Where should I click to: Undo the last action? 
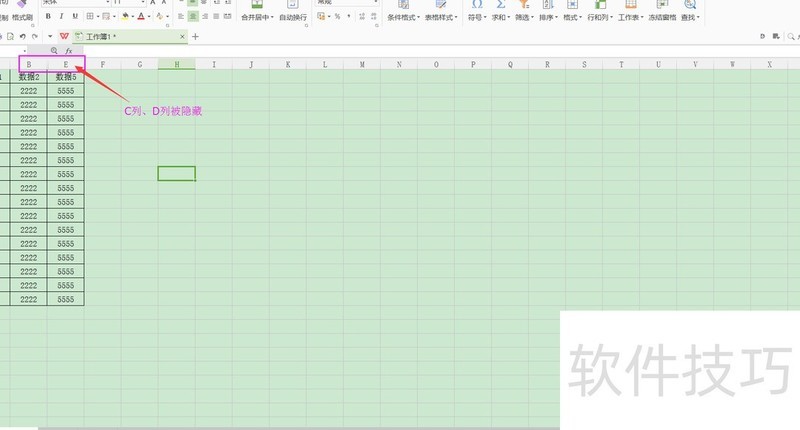(22, 36)
